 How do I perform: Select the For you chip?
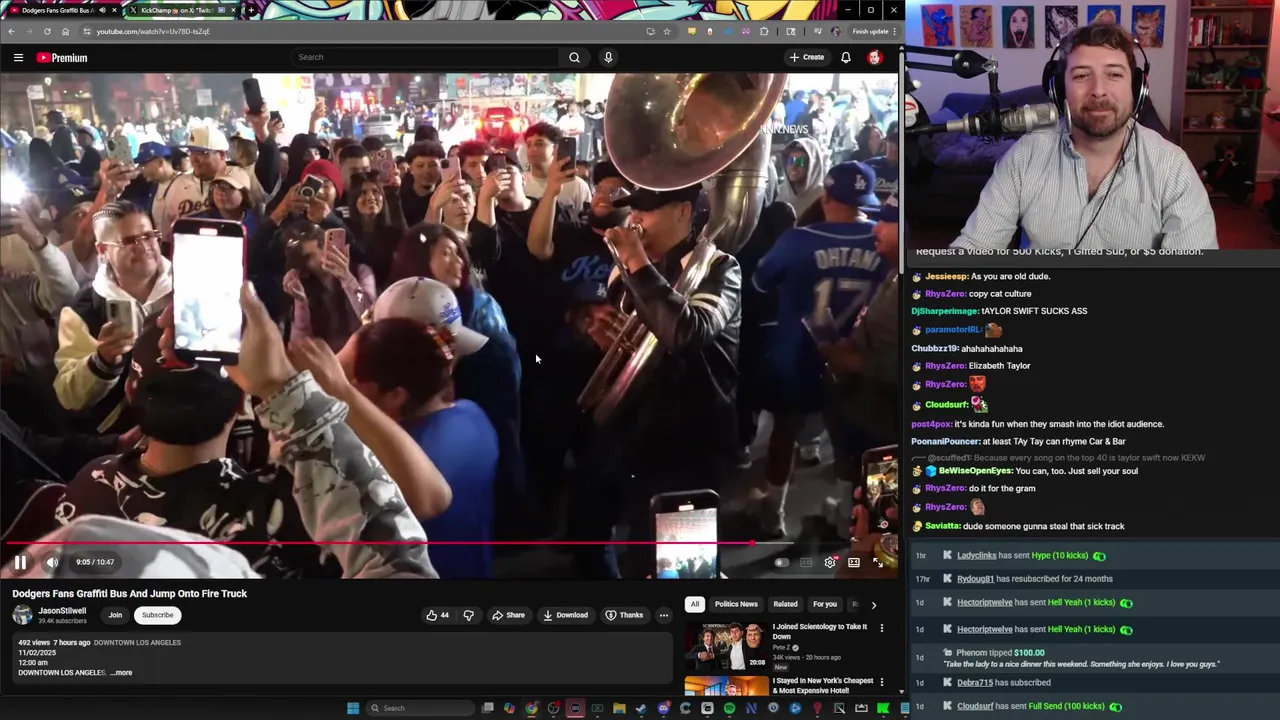click(824, 604)
